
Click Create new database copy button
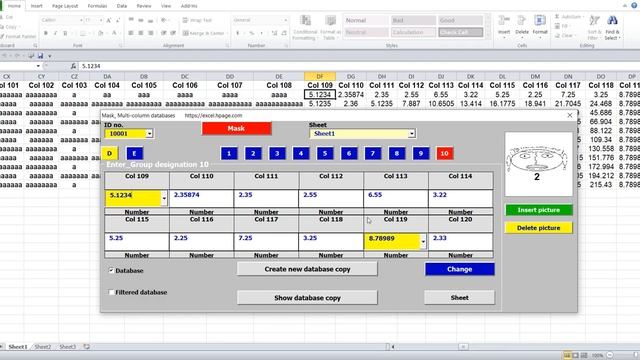tap(307, 269)
